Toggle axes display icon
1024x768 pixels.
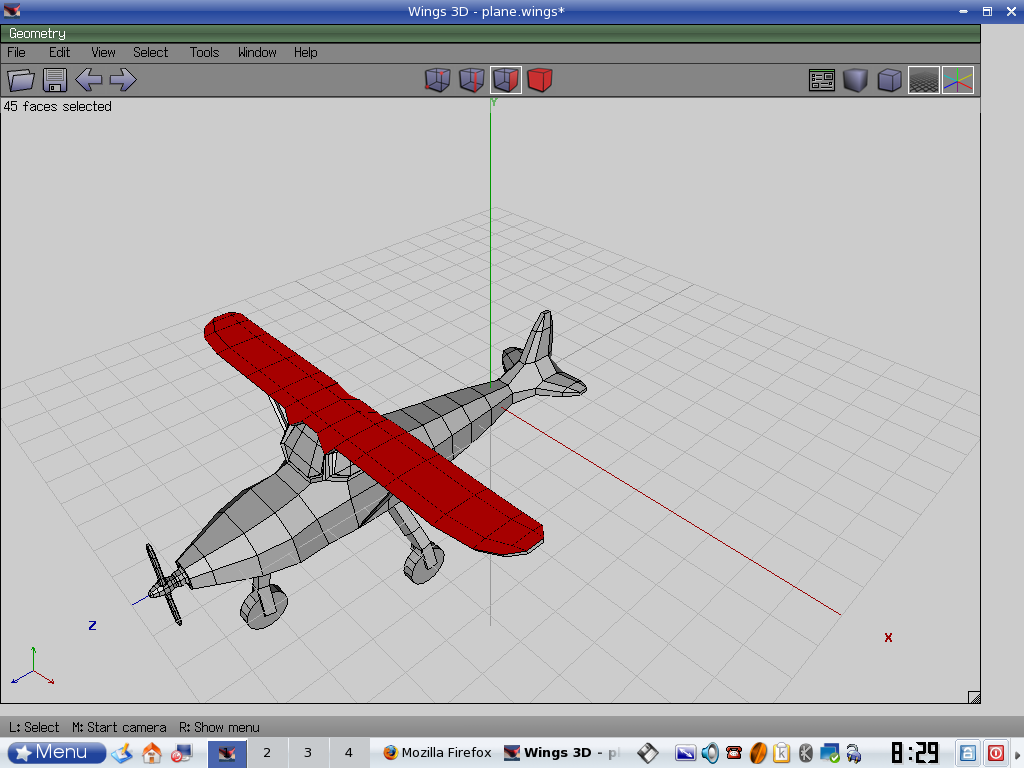pos(957,80)
